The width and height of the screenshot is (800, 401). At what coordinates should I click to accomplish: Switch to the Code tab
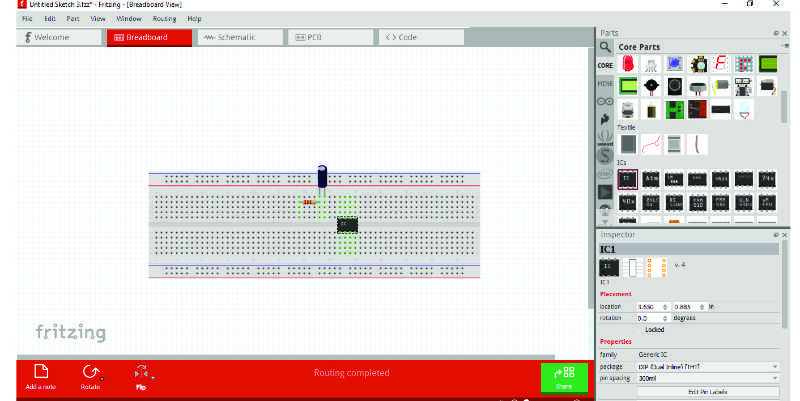(421, 37)
